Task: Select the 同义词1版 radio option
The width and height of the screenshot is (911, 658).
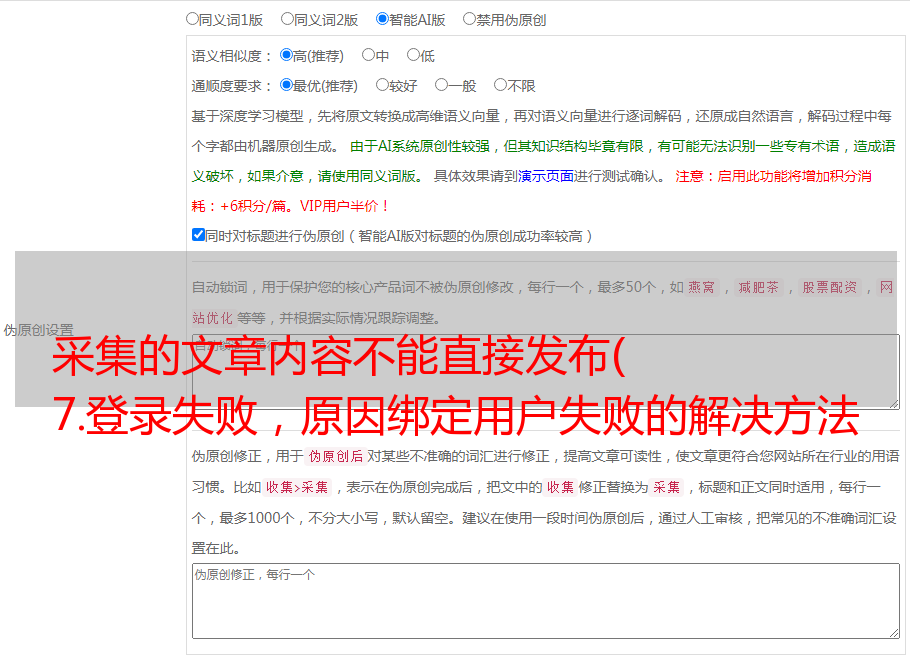Action: point(192,19)
